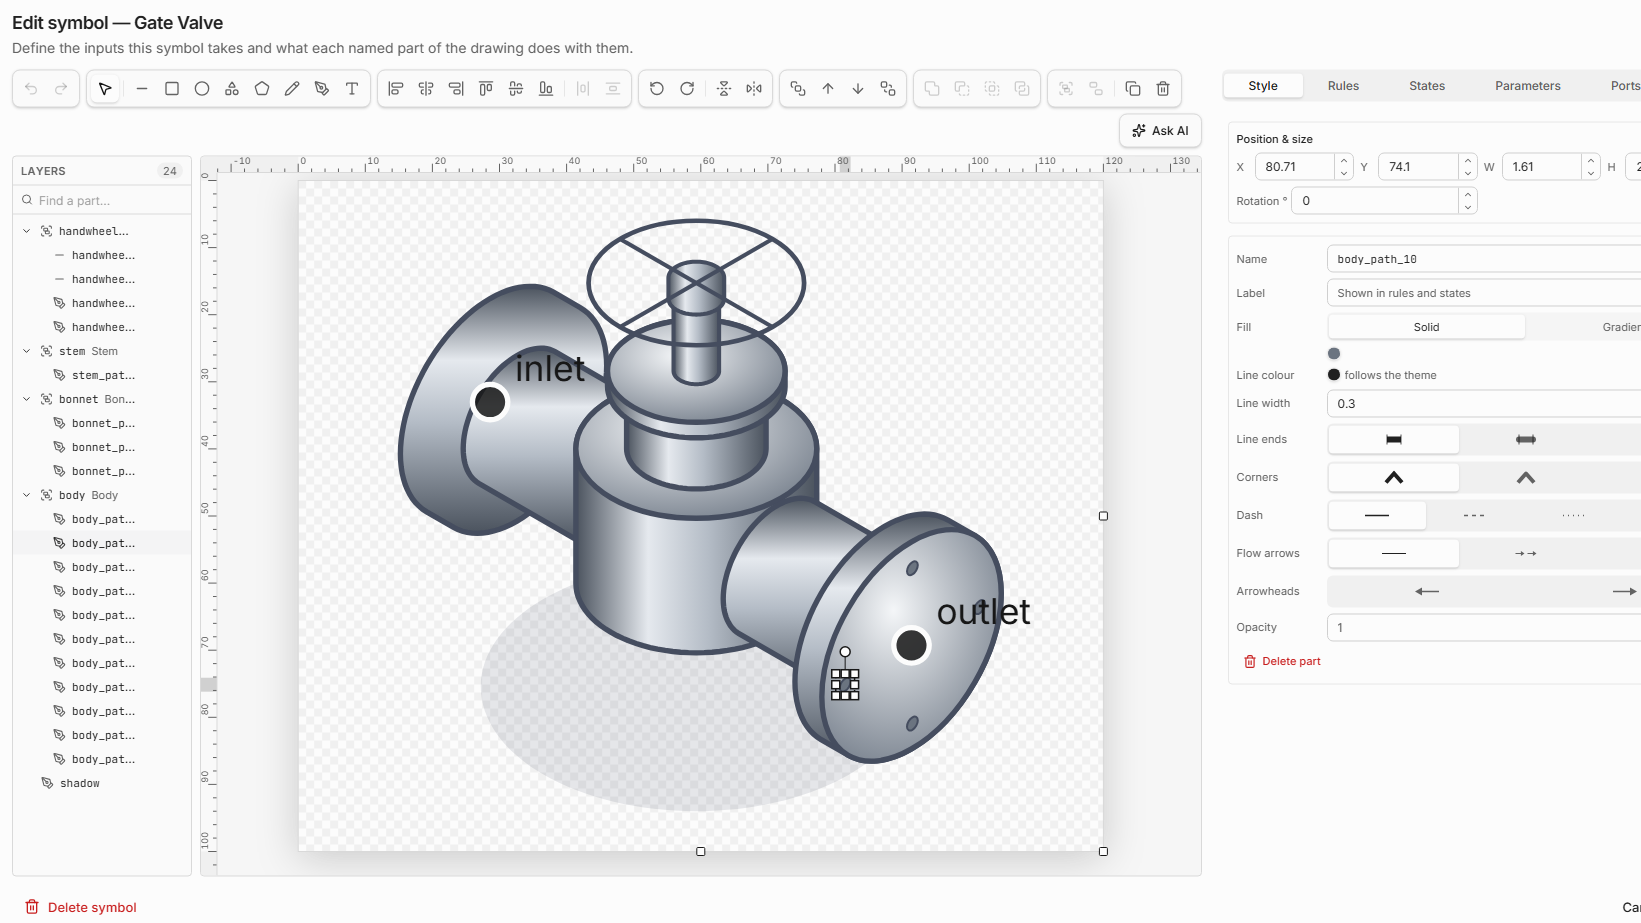
Task: Decrease the Rotation value
Action: [1467, 207]
